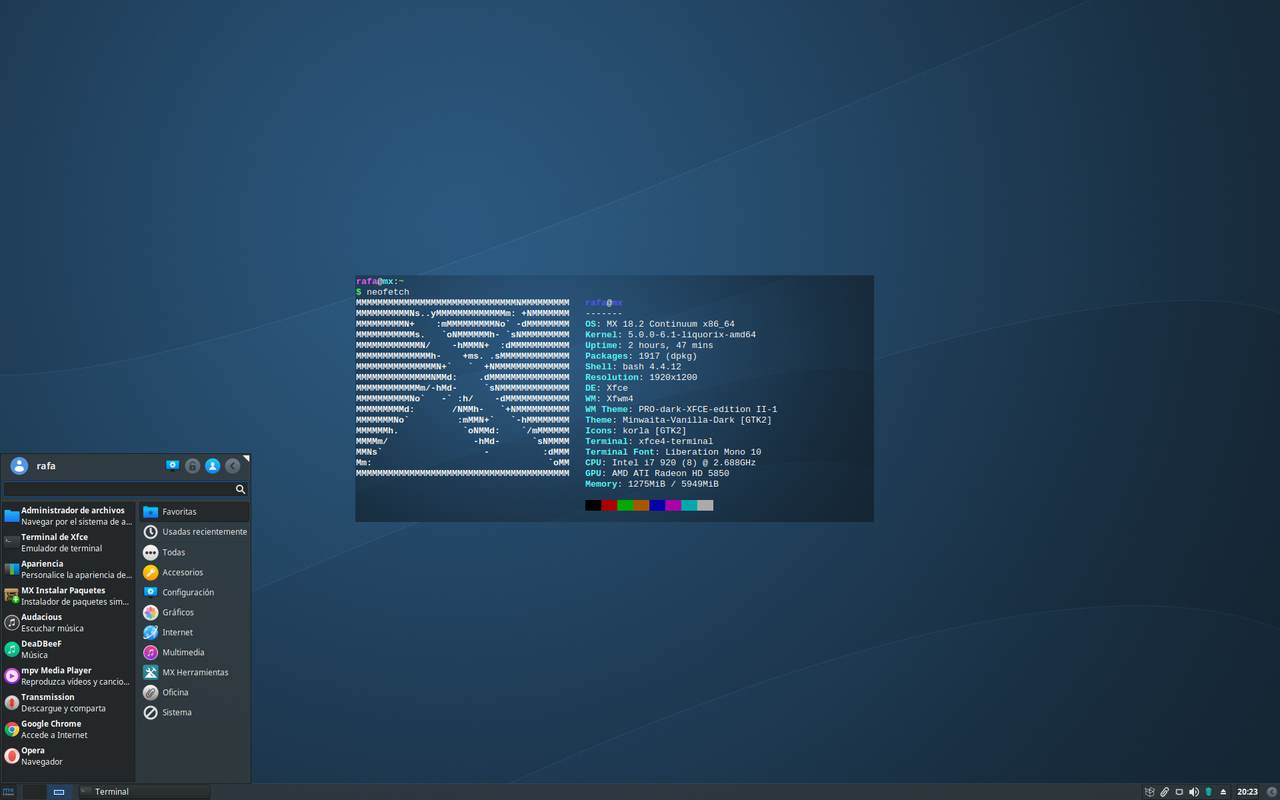Viewport: 1280px width, 800px height.
Task: Click the display tray icon
Action: click(1179, 792)
